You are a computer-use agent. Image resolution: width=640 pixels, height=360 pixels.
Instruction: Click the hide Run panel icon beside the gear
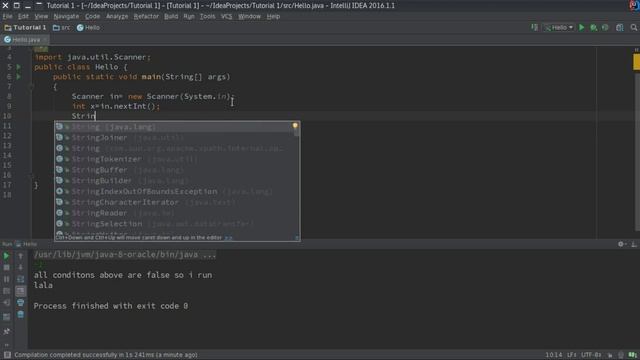[634, 244]
